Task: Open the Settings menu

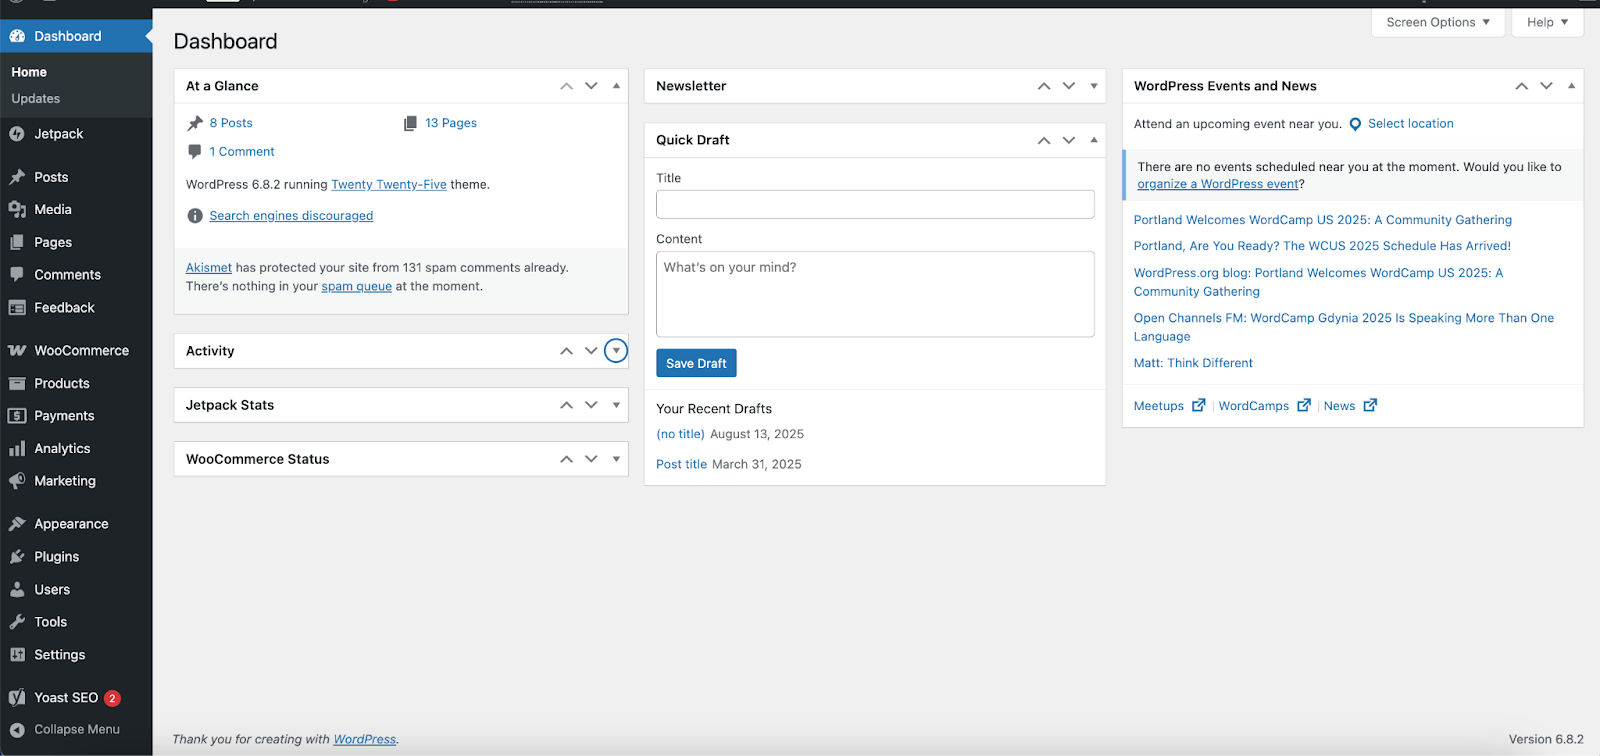Action: tap(76, 655)
